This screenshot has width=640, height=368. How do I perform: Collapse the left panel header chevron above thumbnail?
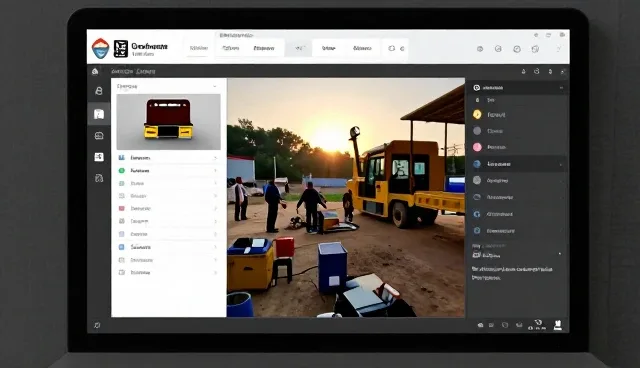click(x=215, y=86)
